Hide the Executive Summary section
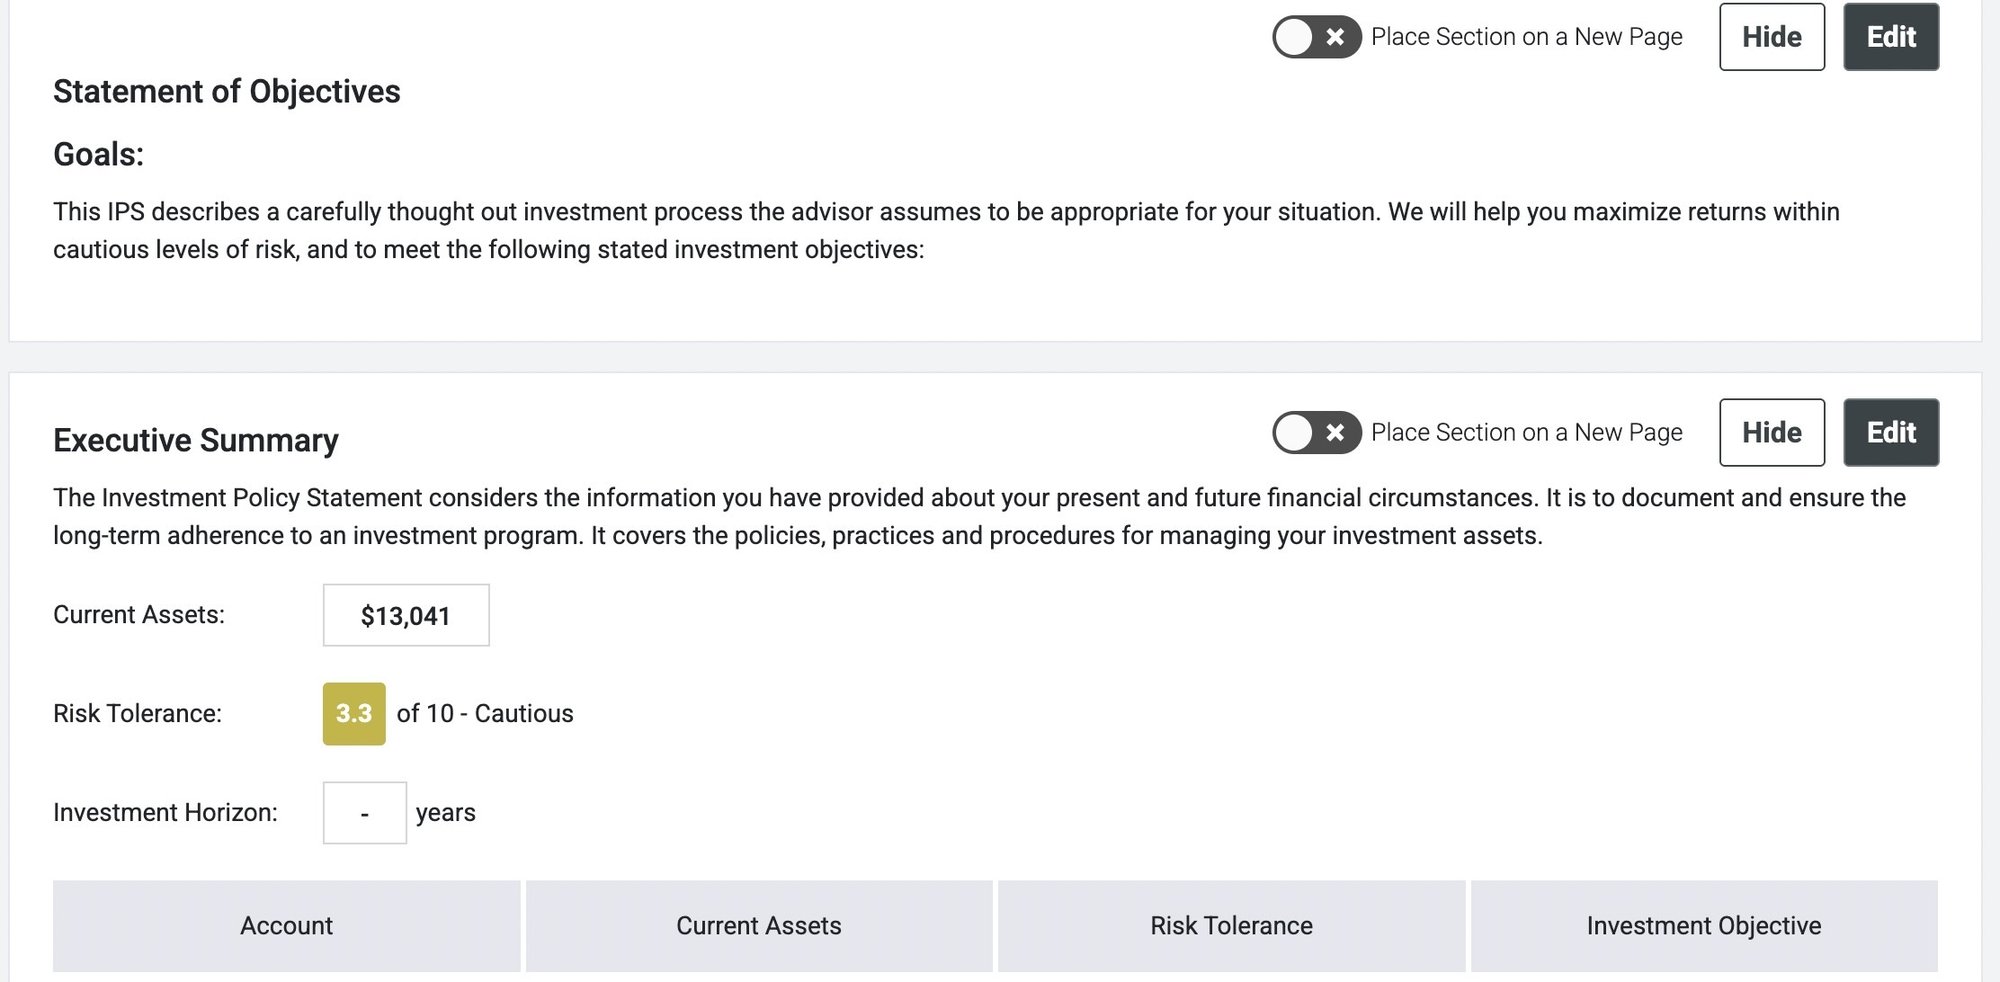This screenshot has width=2000, height=982. pyautogui.click(x=1772, y=433)
